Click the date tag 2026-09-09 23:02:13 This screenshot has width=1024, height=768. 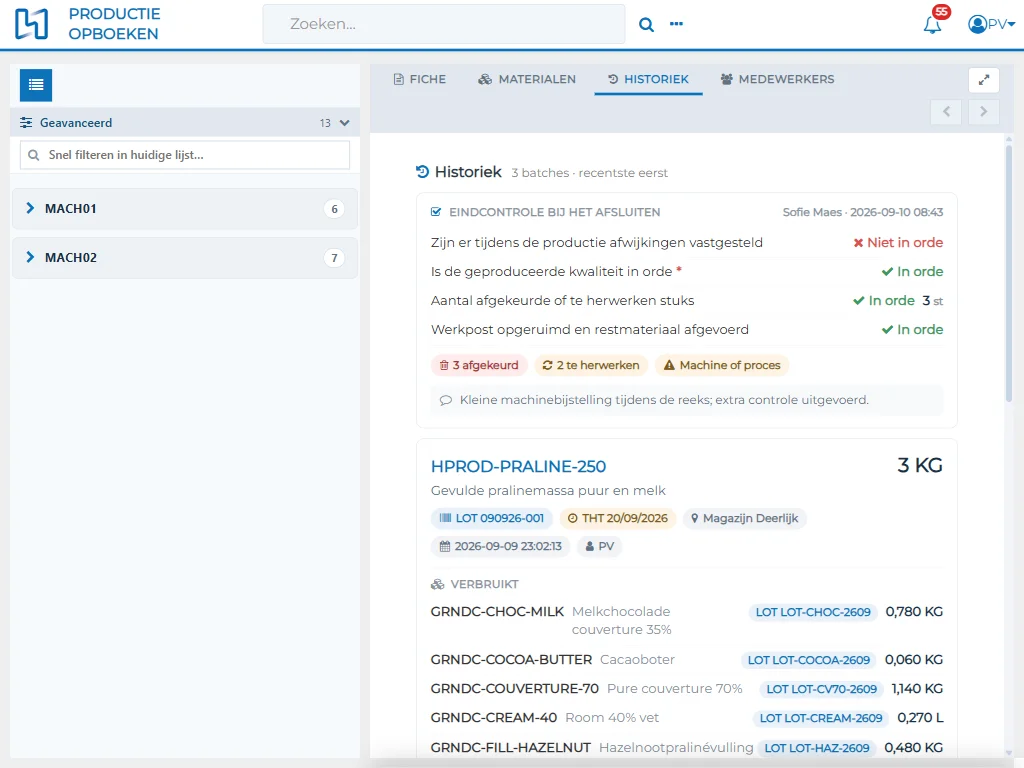(500, 547)
